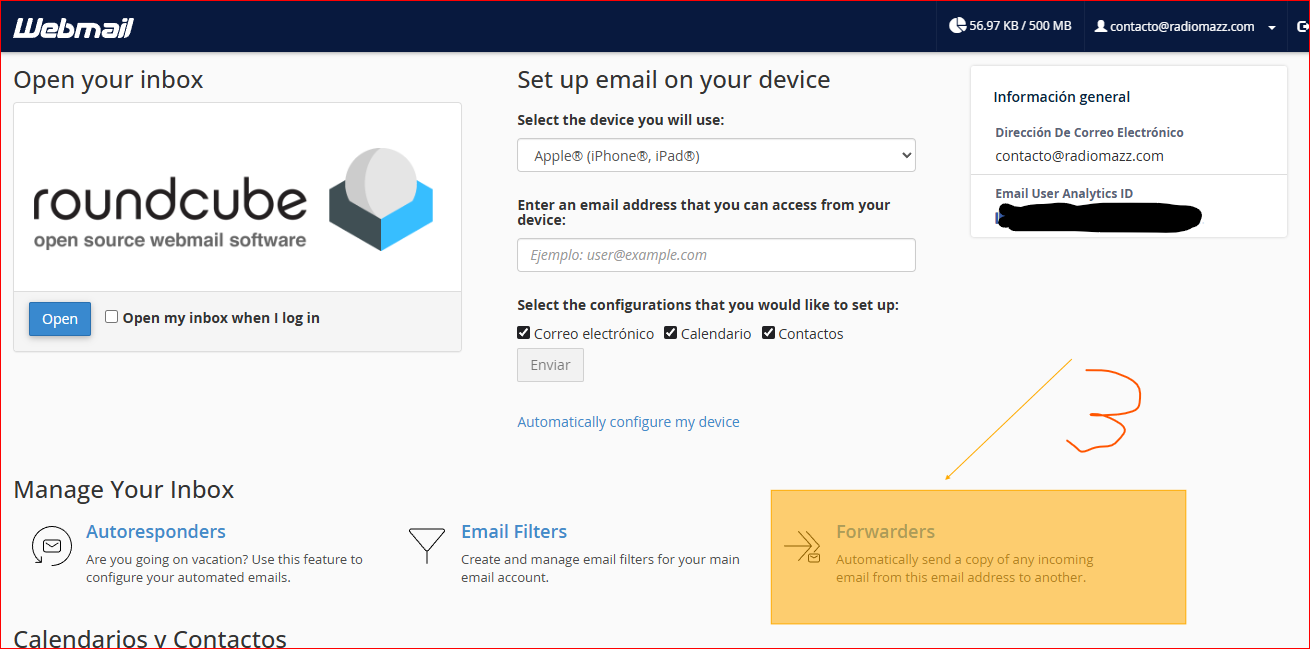
Task: Click the 'Set up email on your device' heading
Action: [674, 80]
